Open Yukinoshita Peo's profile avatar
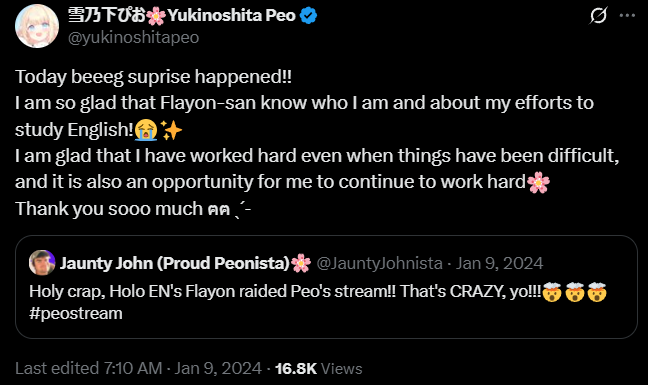This screenshot has width=648, height=385. pos(37,26)
